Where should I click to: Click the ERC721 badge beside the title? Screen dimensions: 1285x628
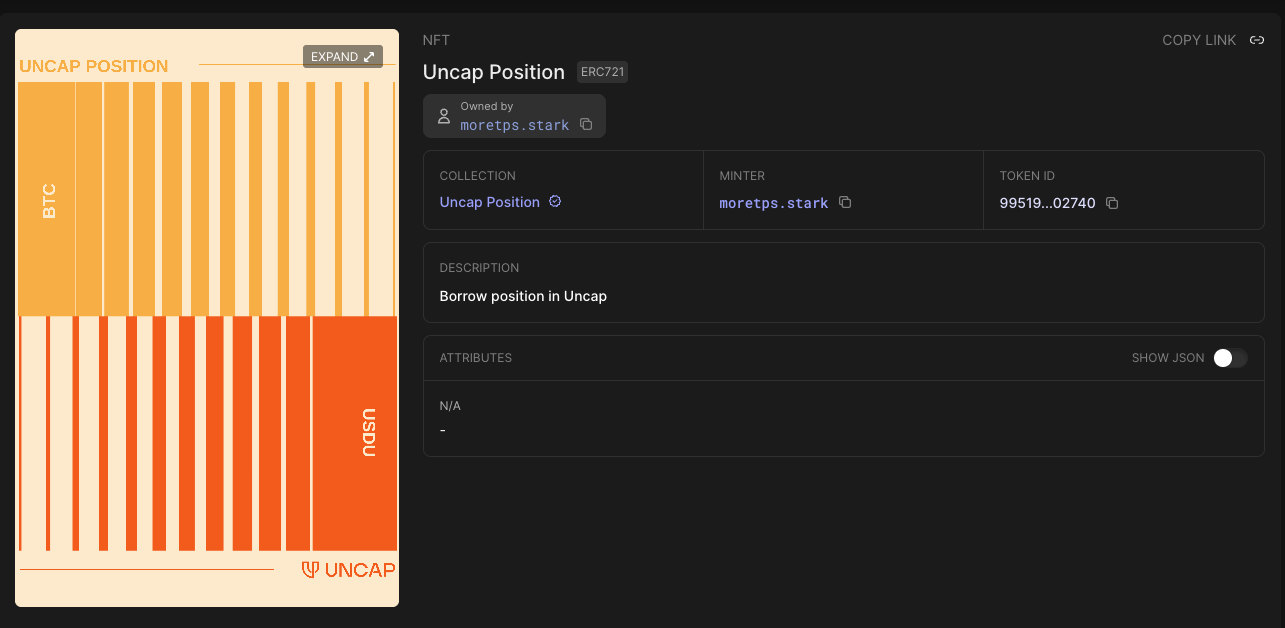(x=602, y=71)
